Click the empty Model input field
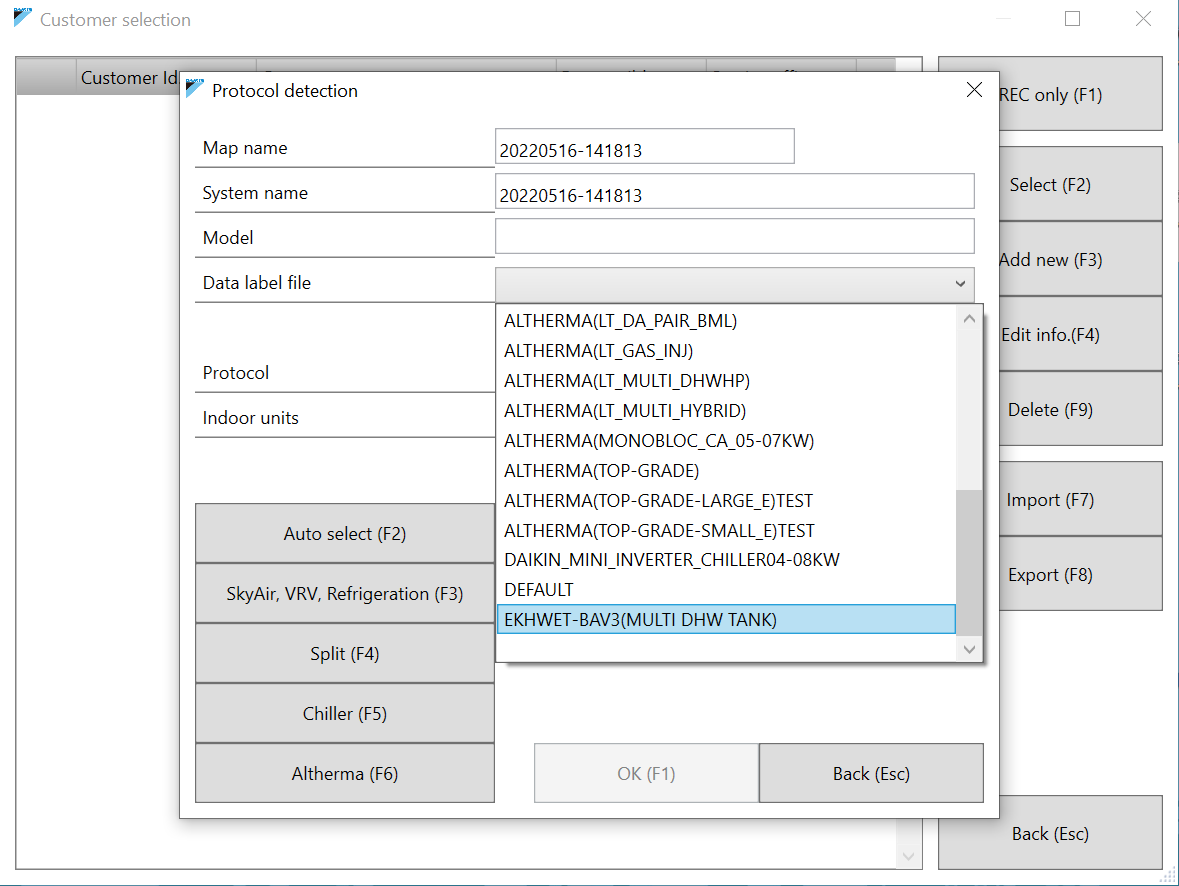This screenshot has height=886, width=1179. pos(735,237)
